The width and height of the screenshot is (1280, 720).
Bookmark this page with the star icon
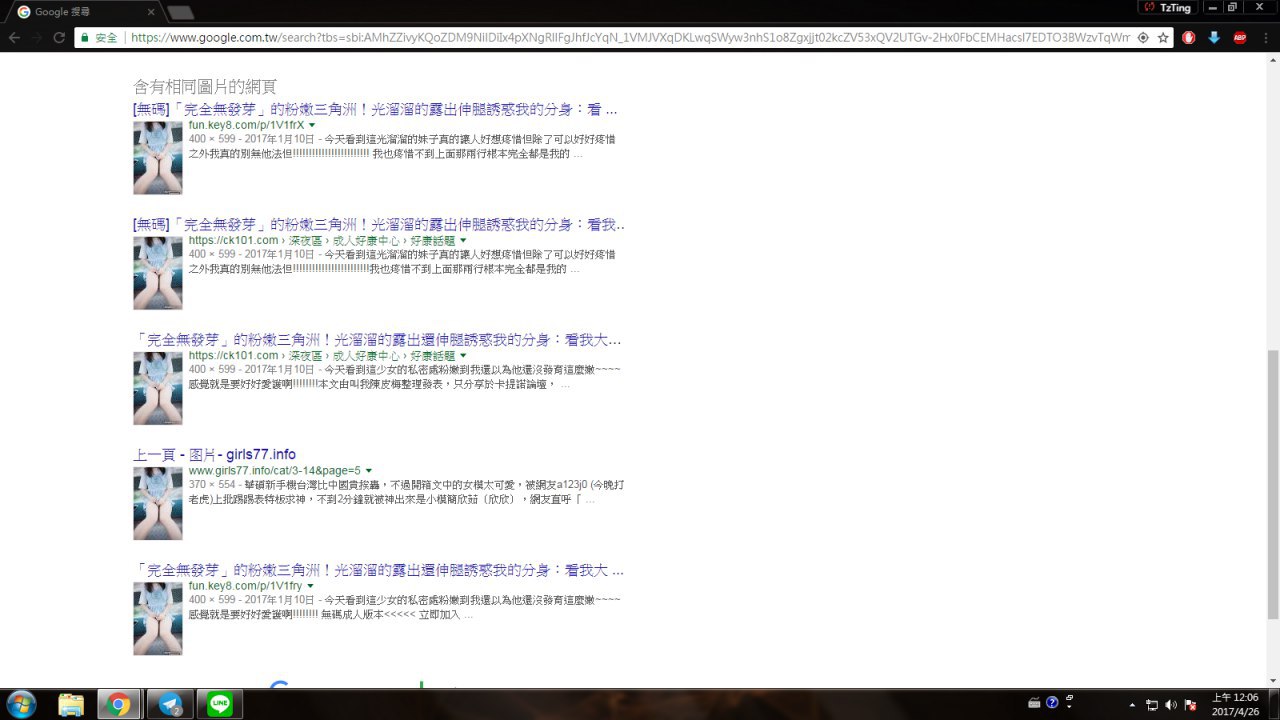coord(1163,38)
